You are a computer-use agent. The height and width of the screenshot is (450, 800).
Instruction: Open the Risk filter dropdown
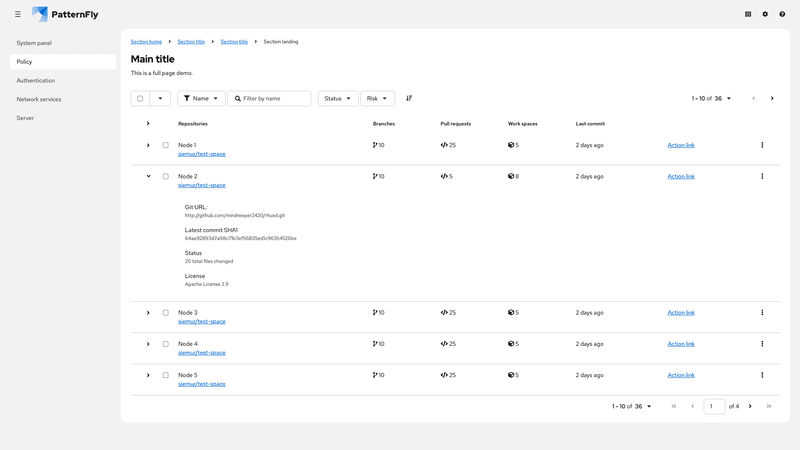(x=377, y=98)
